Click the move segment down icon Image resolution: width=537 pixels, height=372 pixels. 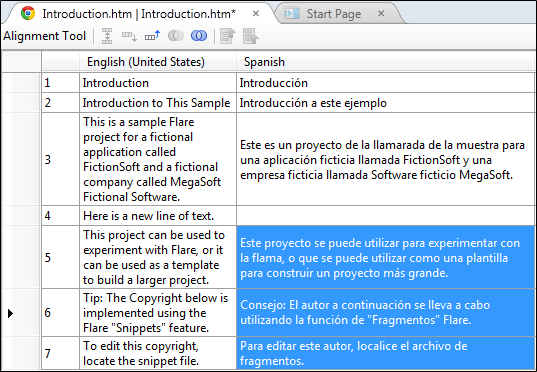point(129,36)
